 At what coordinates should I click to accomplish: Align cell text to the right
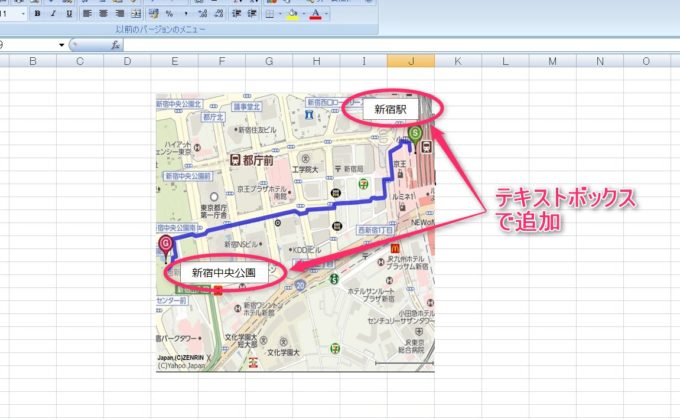pos(120,14)
